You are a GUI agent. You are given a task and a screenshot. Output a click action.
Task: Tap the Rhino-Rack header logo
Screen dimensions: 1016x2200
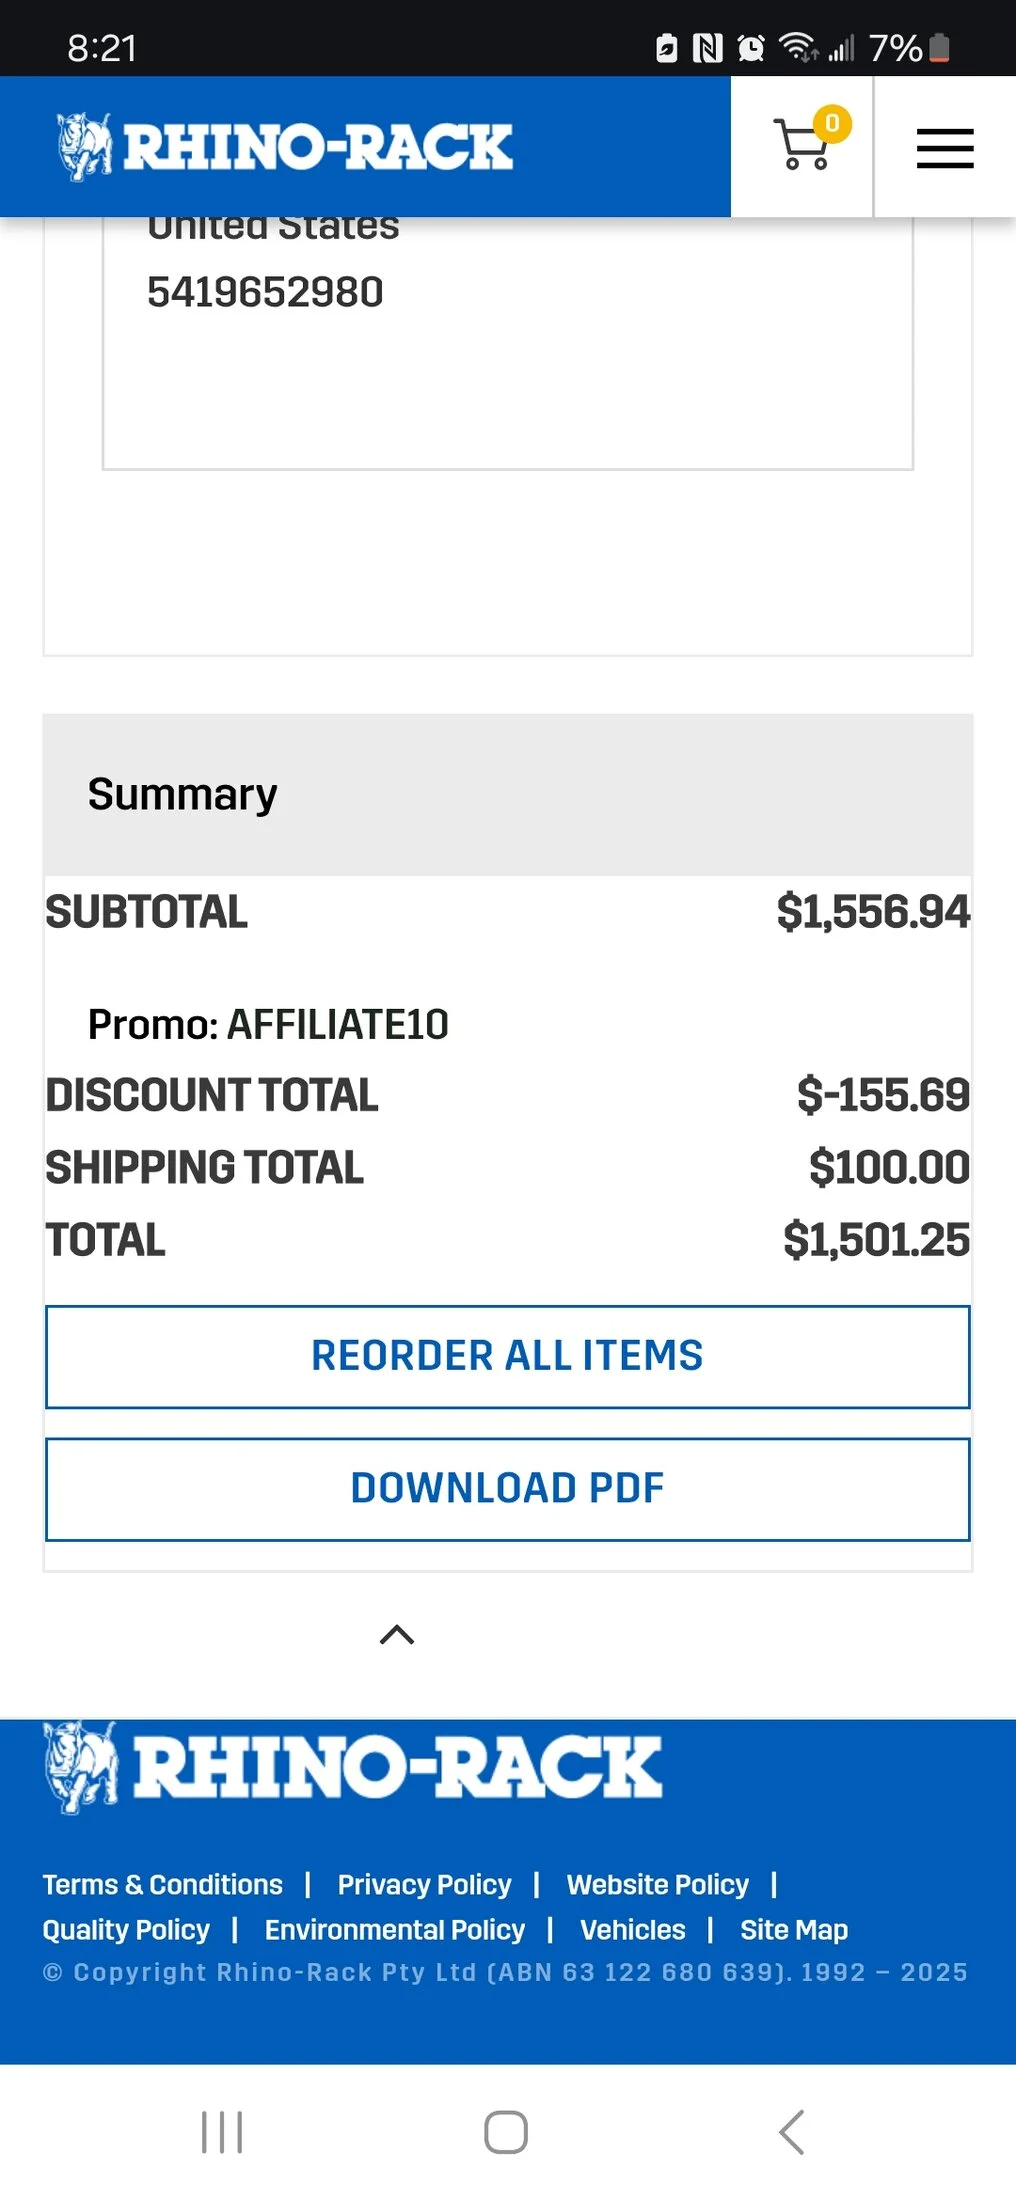click(285, 146)
